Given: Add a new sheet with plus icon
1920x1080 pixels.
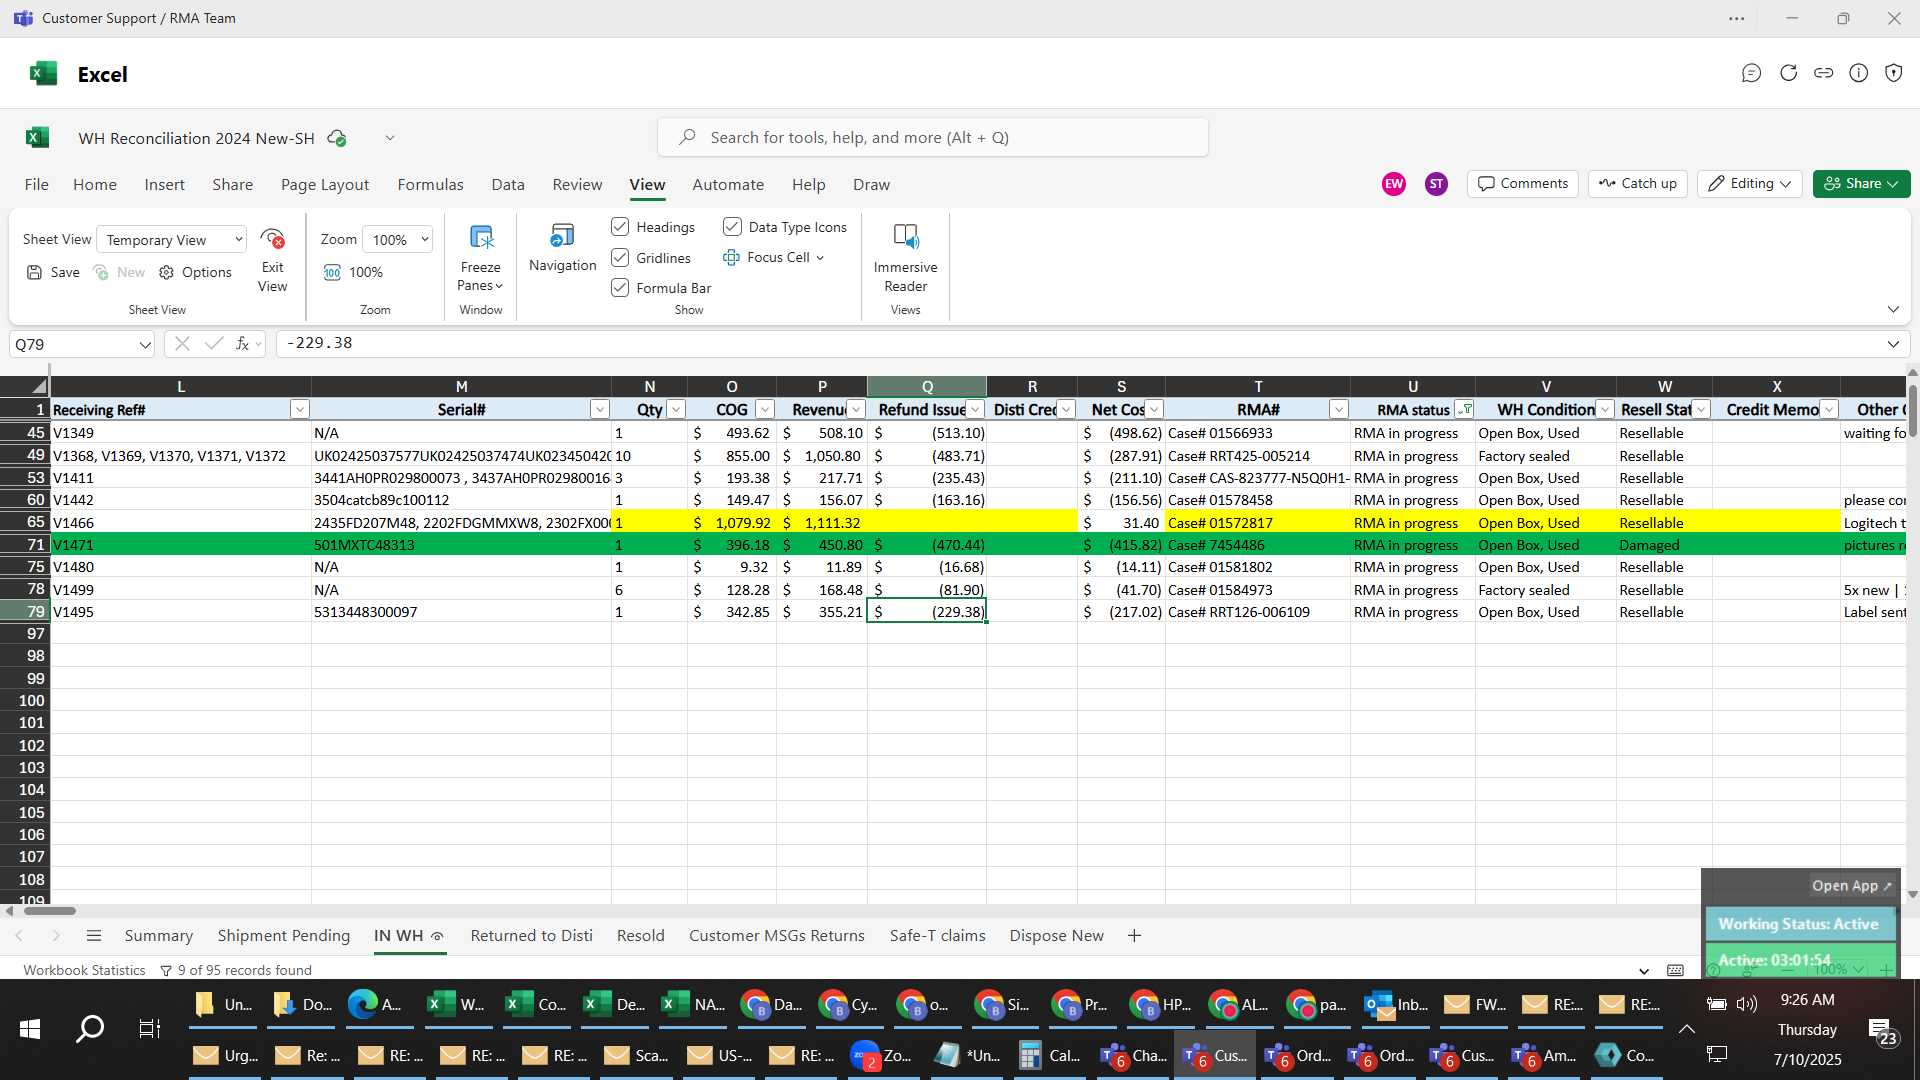Looking at the screenshot, I should [x=1134, y=936].
